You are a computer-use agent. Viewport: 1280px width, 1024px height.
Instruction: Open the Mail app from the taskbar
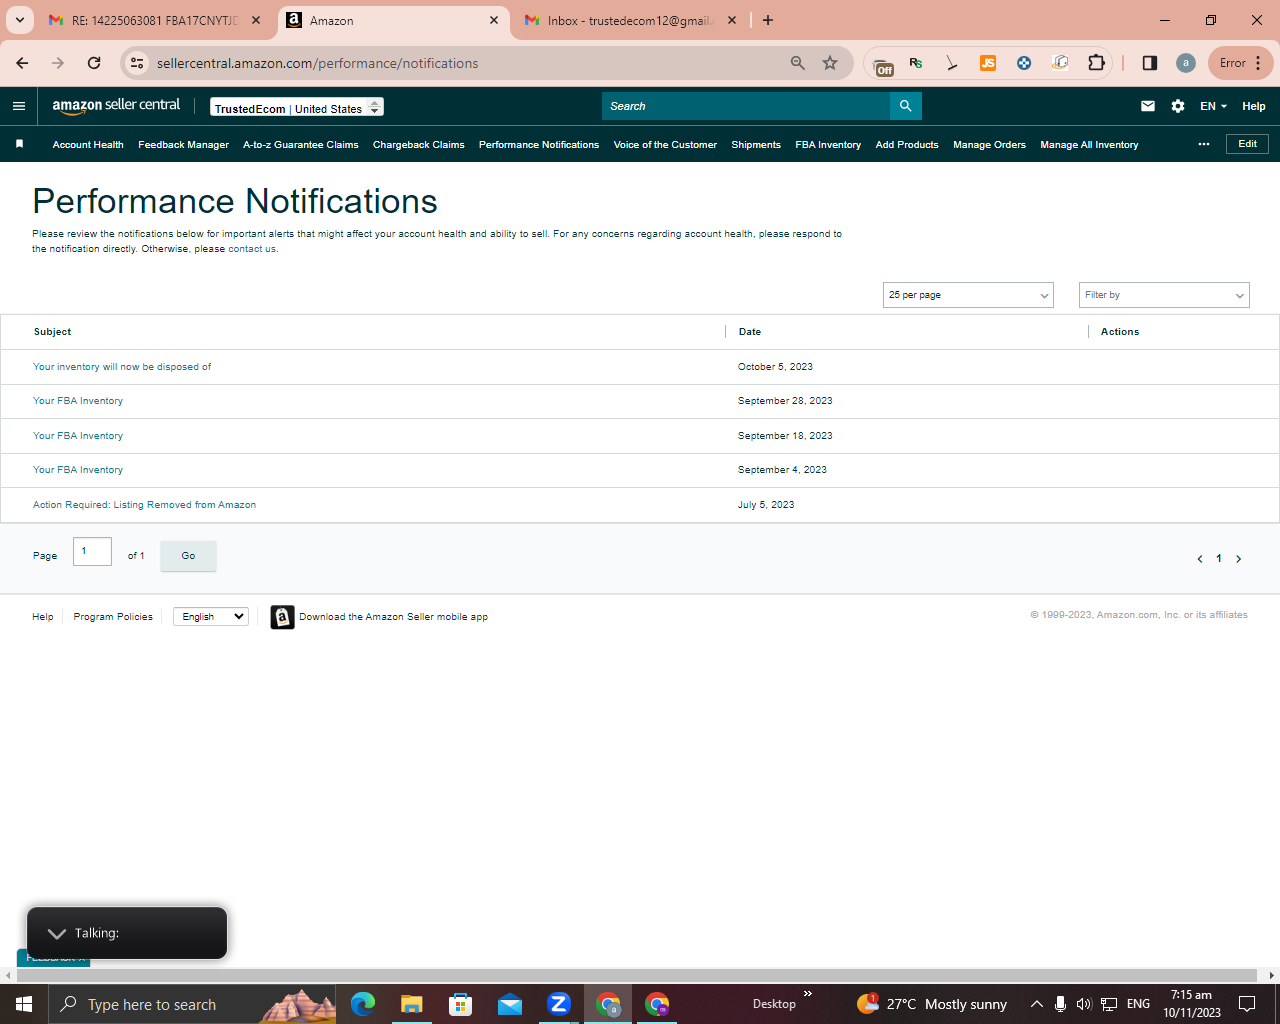point(510,1004)
